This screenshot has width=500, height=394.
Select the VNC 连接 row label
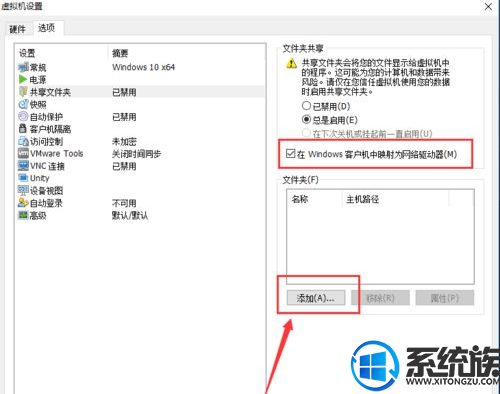[47, 166]
